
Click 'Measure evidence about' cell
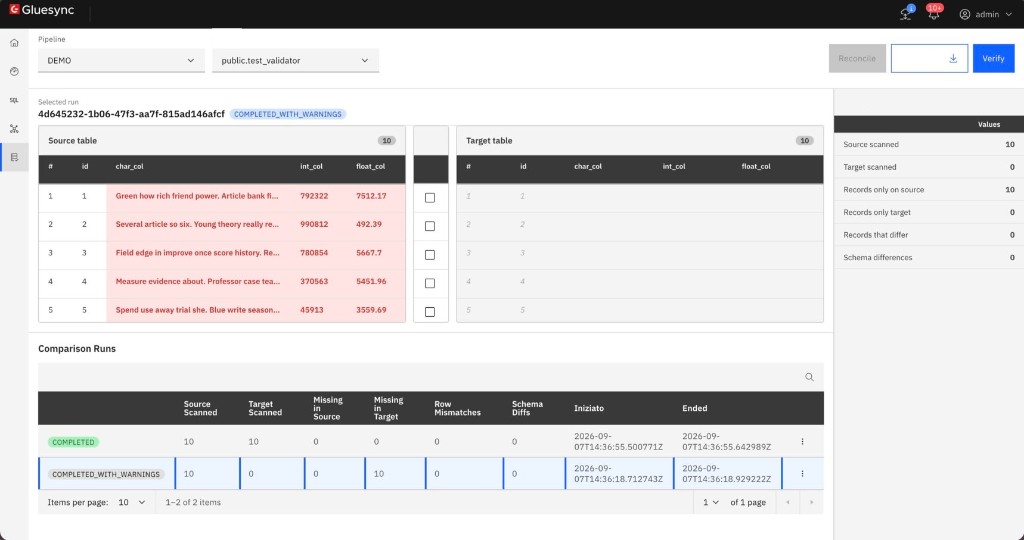197,281
